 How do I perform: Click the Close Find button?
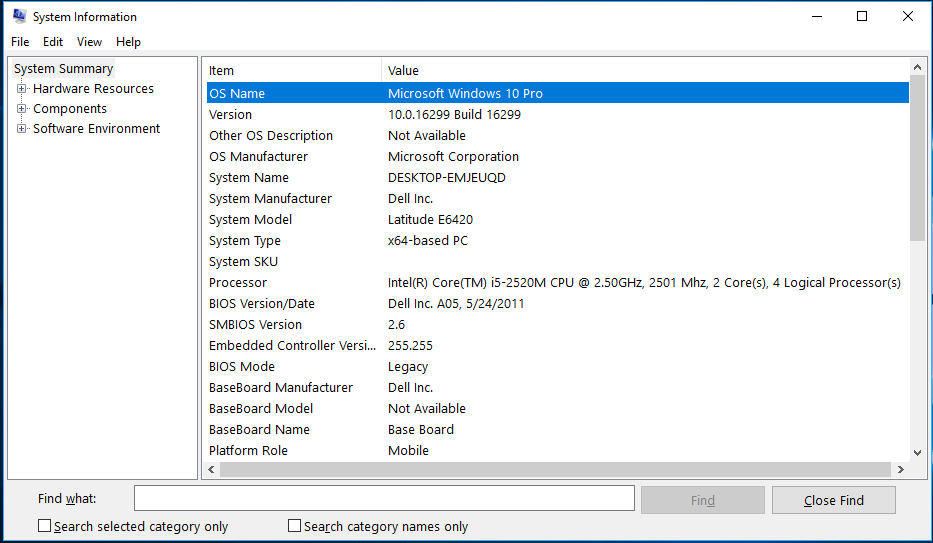point(834,500)
